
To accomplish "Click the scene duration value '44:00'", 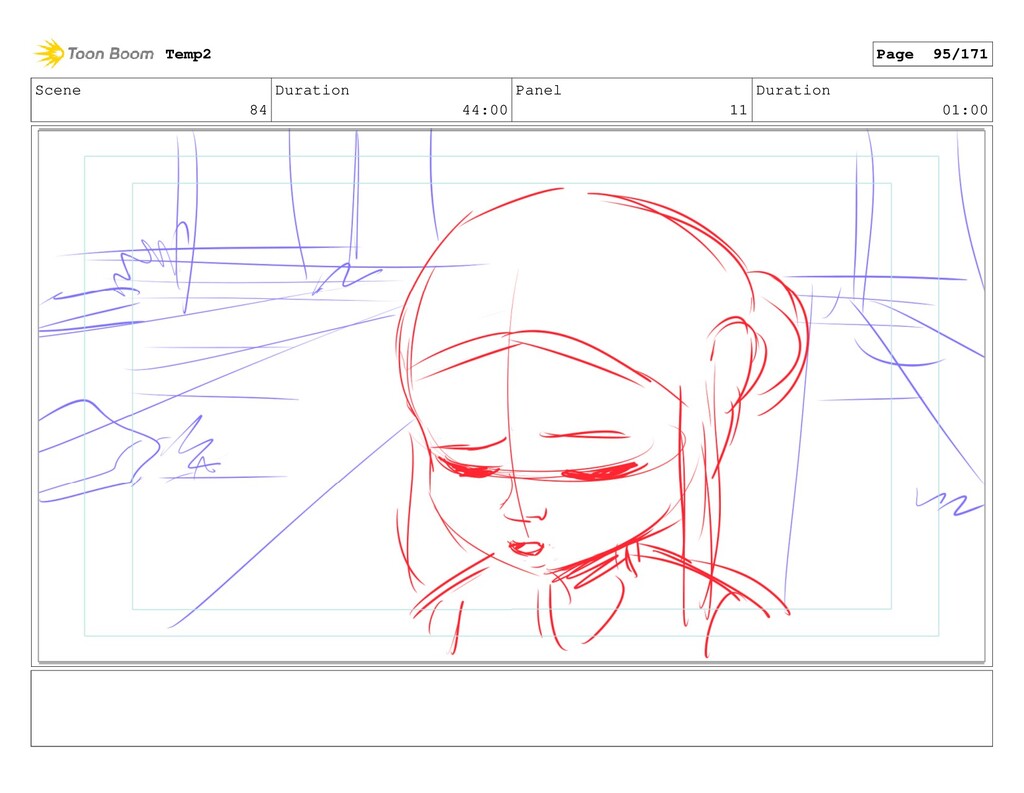I will pyautogui.click(x=485, y=110).
